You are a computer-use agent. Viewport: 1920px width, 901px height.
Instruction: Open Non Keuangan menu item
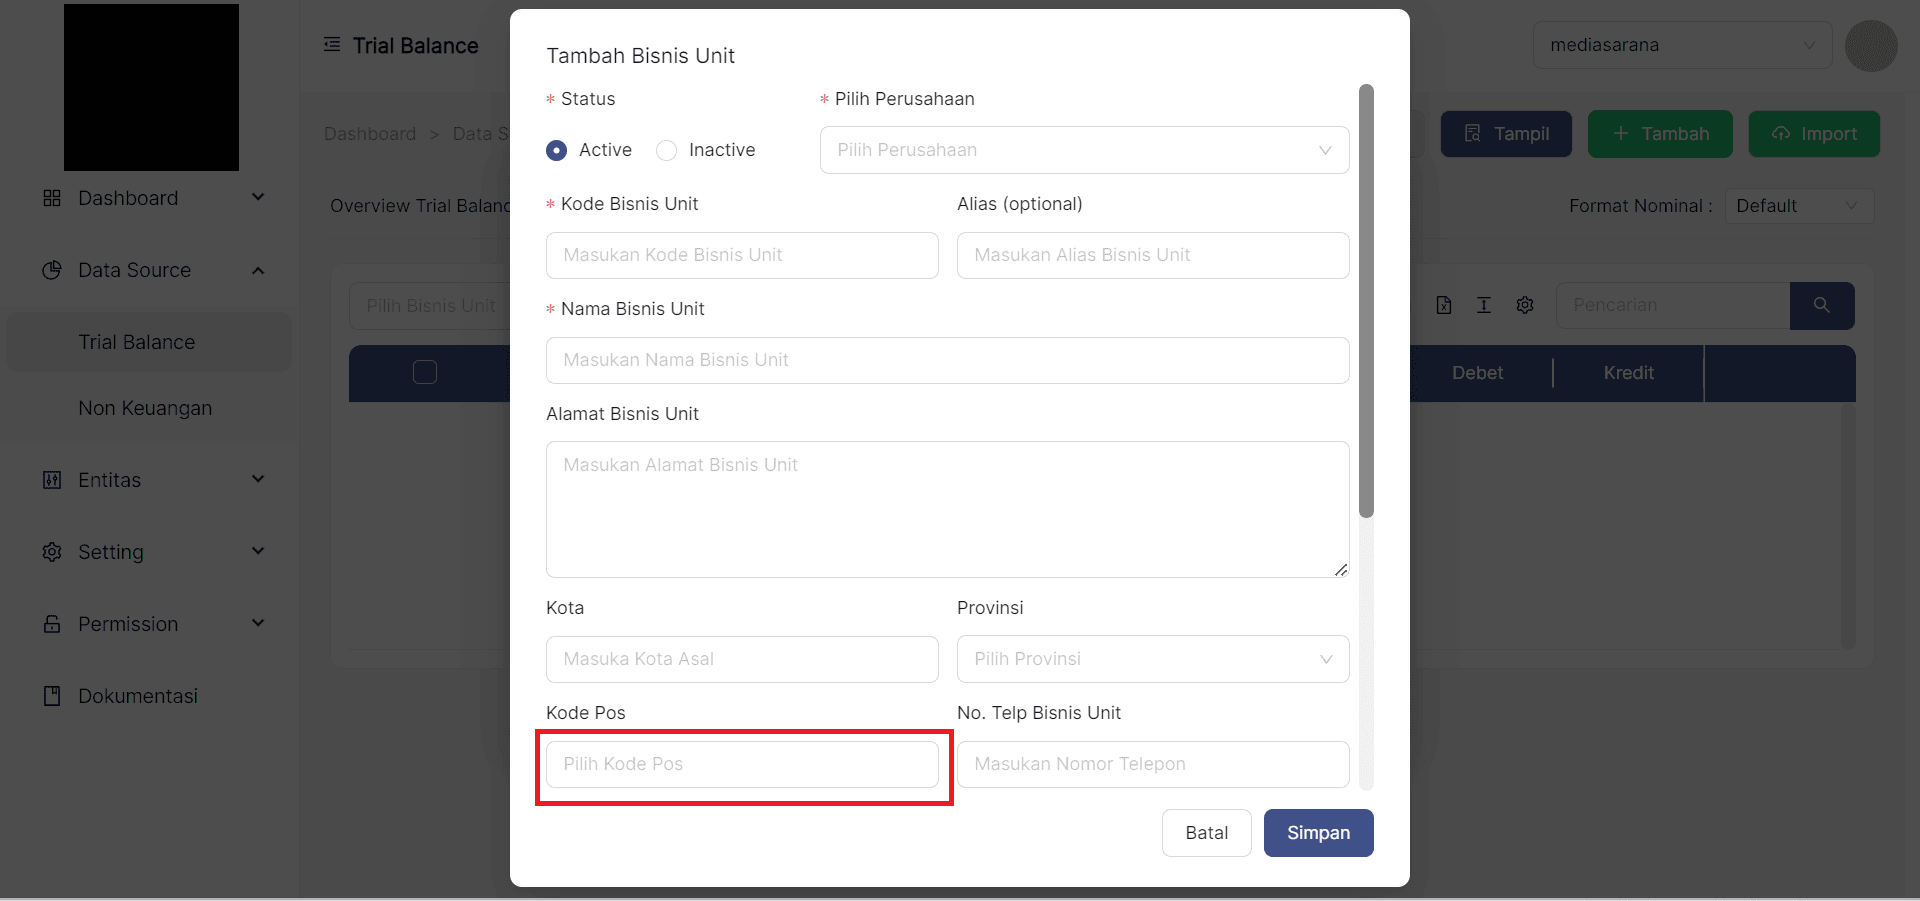click(145, 408)
